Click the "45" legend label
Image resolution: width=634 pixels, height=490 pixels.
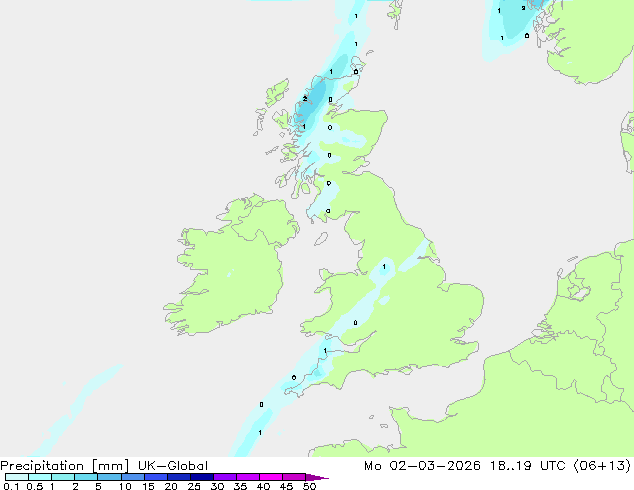coord(286,486)
